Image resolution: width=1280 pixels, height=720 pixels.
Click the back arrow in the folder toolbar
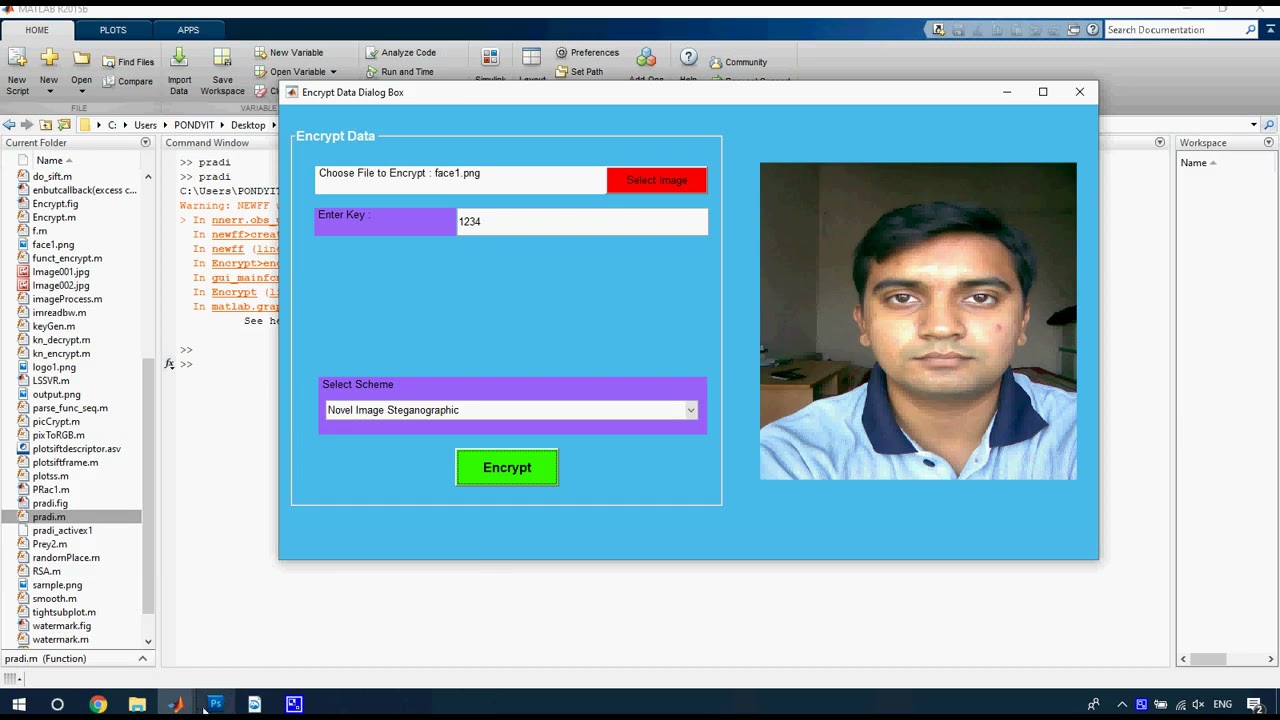point(9,125)
